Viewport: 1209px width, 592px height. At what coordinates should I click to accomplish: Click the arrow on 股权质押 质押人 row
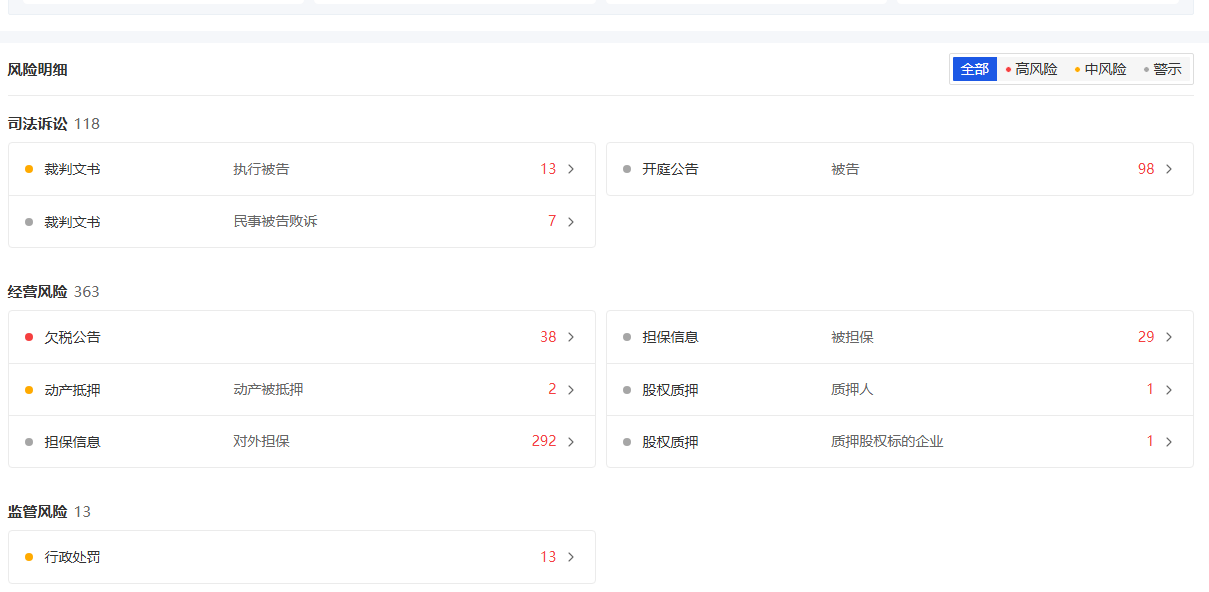coord(1169,390)
